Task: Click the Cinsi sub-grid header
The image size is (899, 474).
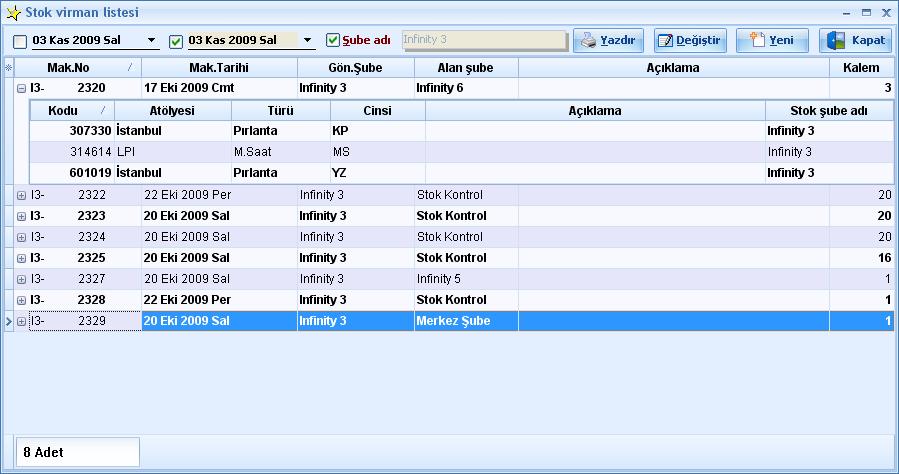Action: pyautogui.click(x=377, y=111)
